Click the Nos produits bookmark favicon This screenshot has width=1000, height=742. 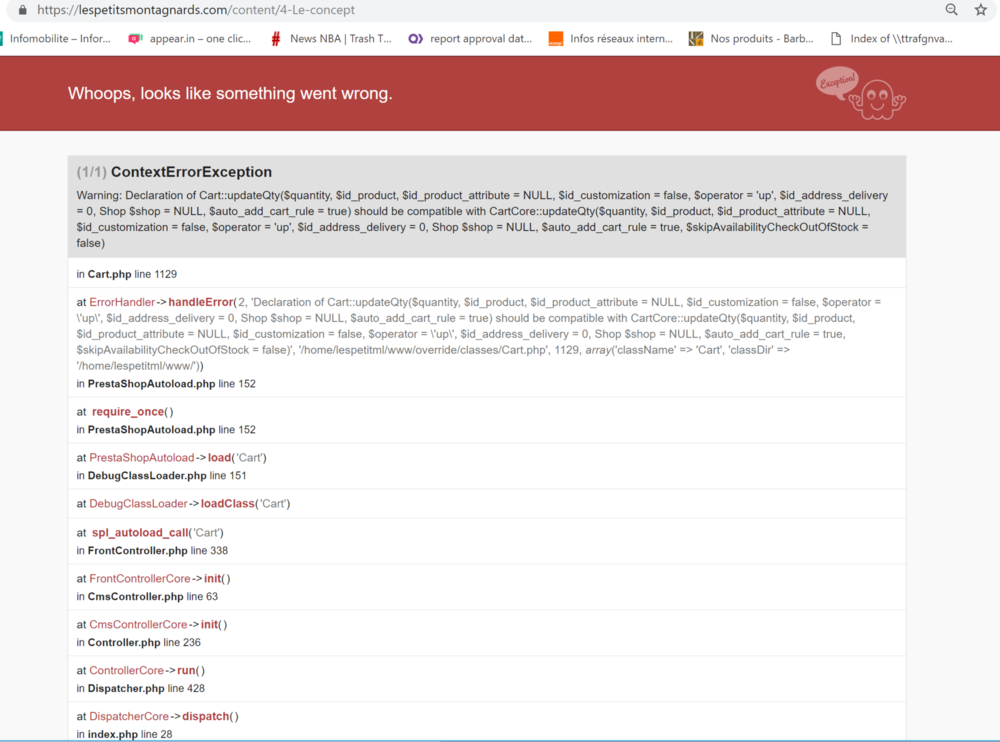coord(696,39)
